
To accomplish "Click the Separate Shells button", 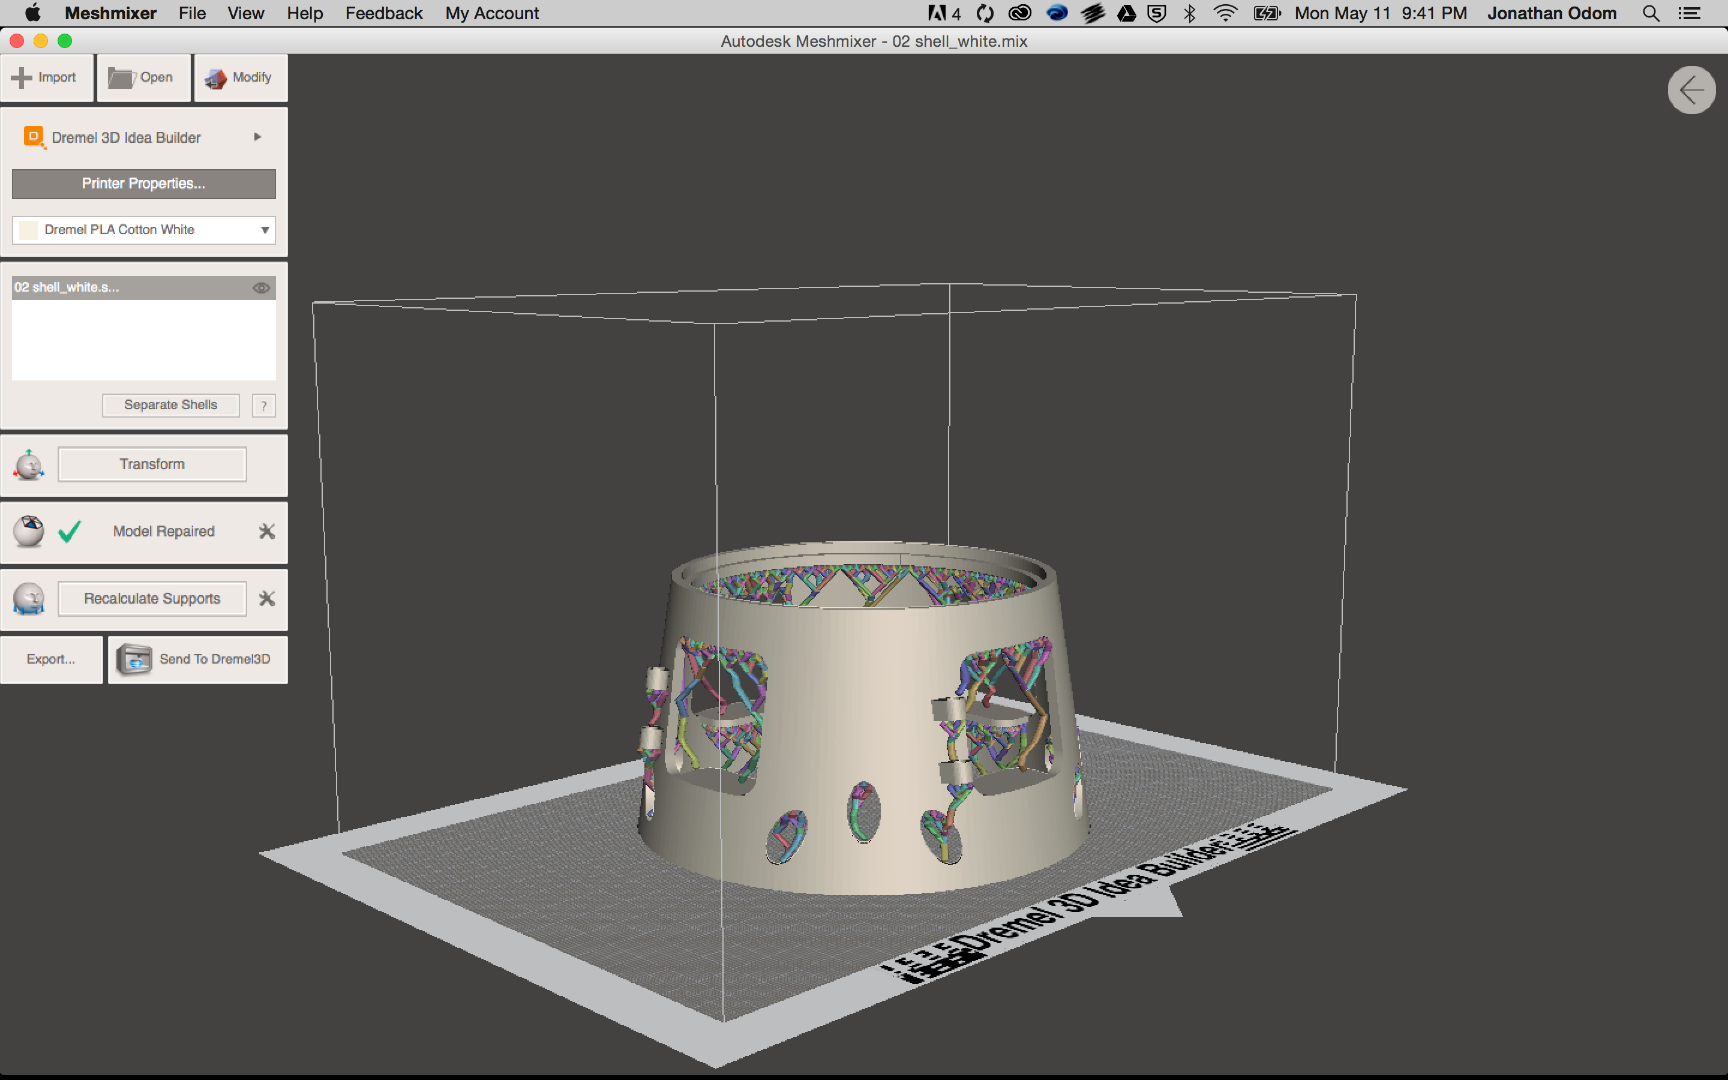I will coord(171,405).
